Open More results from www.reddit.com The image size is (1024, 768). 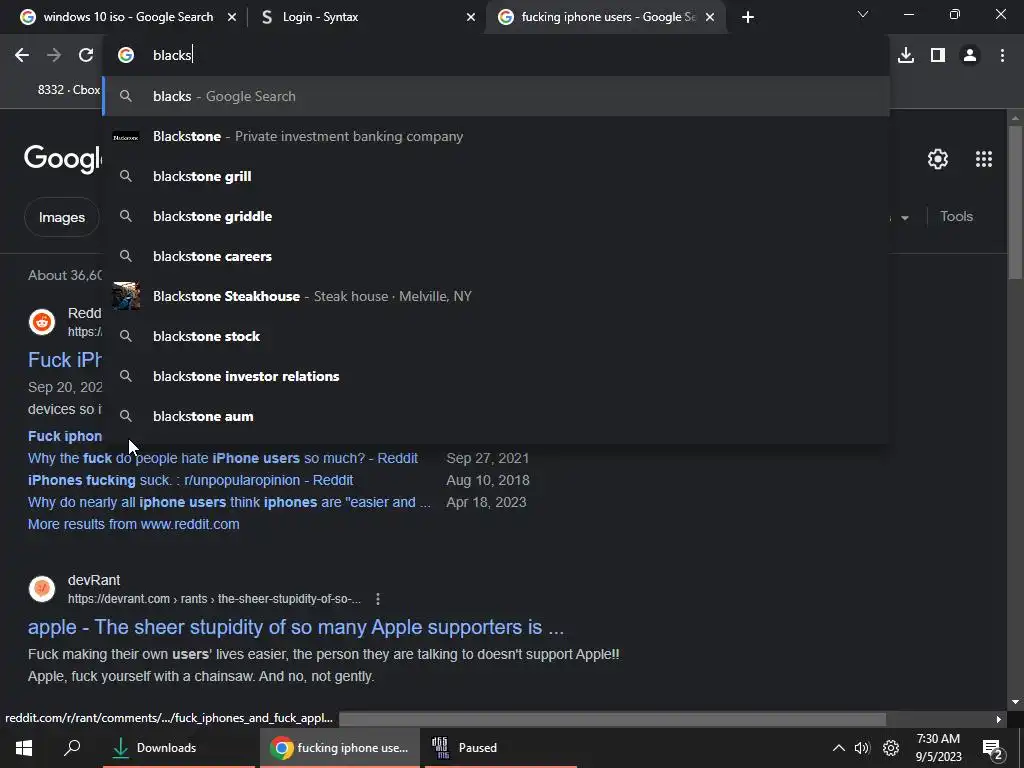point(134,524)
